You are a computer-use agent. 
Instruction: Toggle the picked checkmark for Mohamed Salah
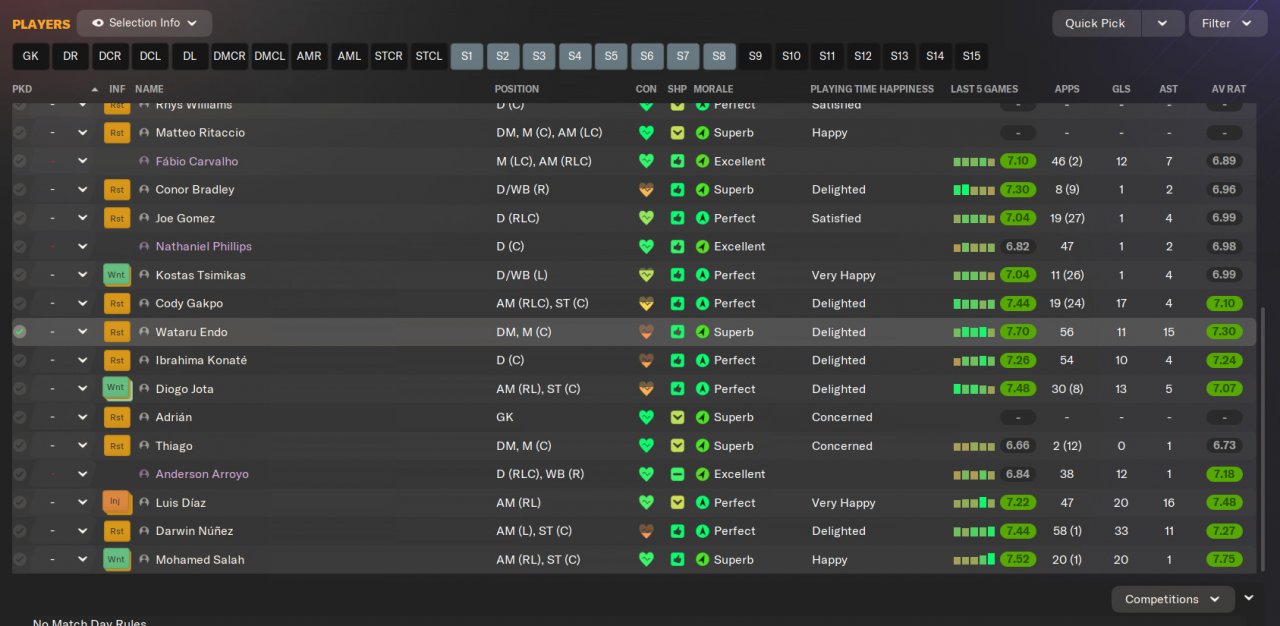(x=20, y=559)
